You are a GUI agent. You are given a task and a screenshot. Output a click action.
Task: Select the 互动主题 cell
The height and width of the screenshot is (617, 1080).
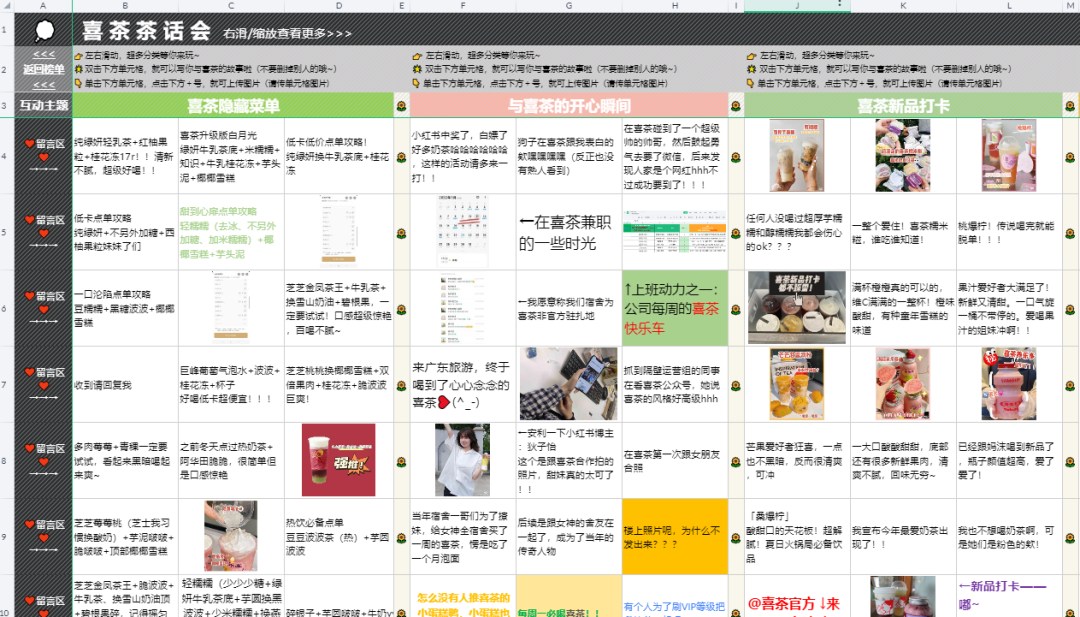(43, 105)
